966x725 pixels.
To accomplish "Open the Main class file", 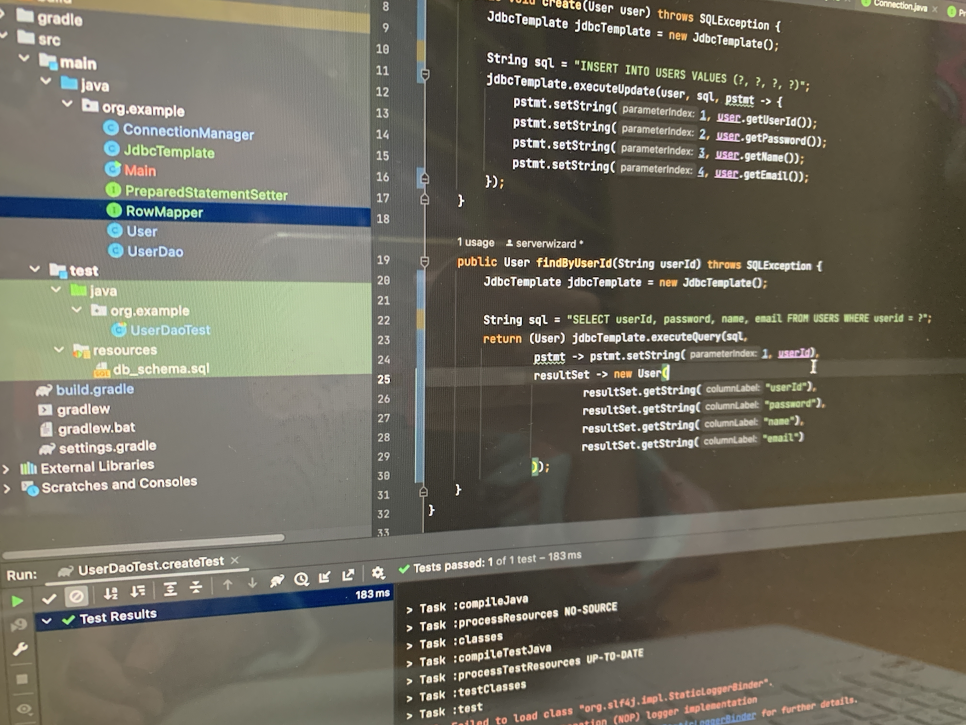I will [140, 171].
